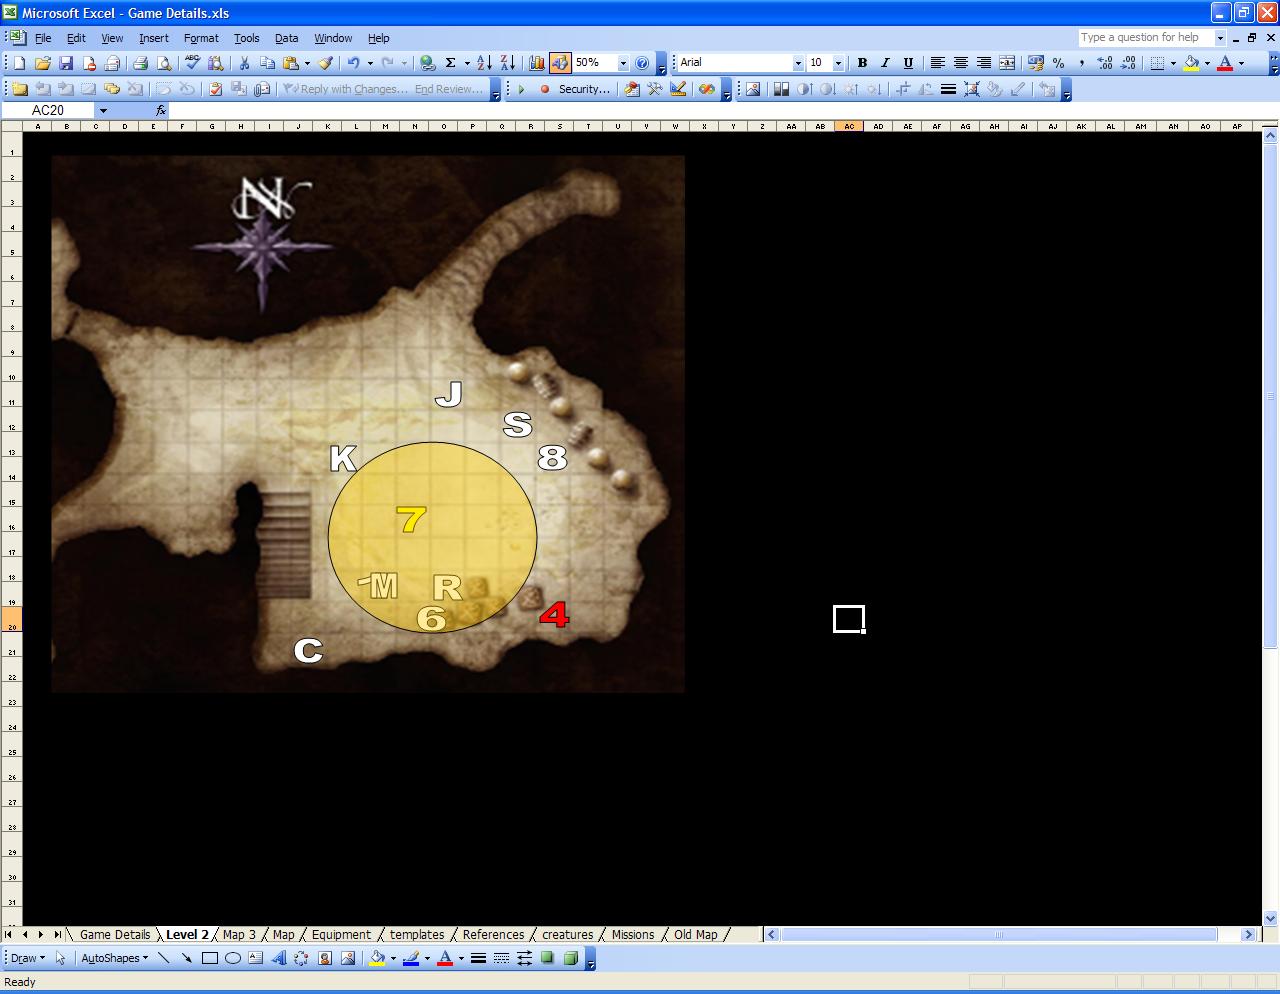Image resolution: width=1280 pixels, height=994 pixels.
Task: Open the Draw menu button
Action: 25,958
